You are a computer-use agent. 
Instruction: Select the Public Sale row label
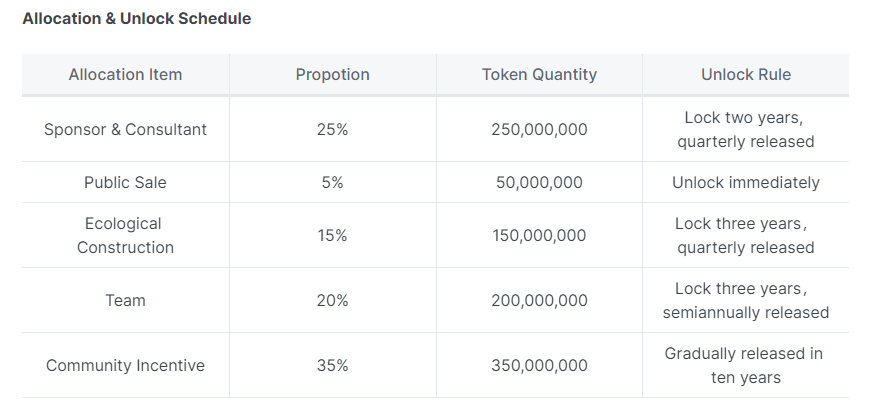coord(125,183)
